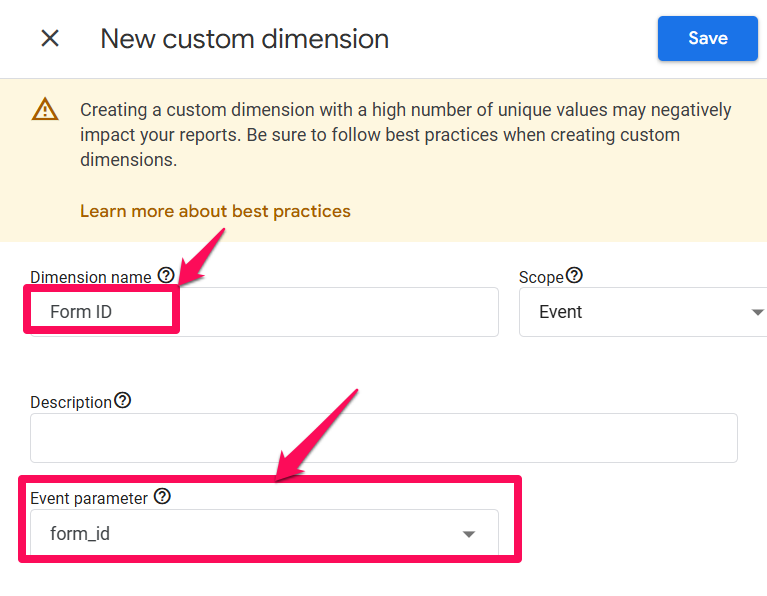Open the Event parameter form_id dropdown

pos(264,533)
